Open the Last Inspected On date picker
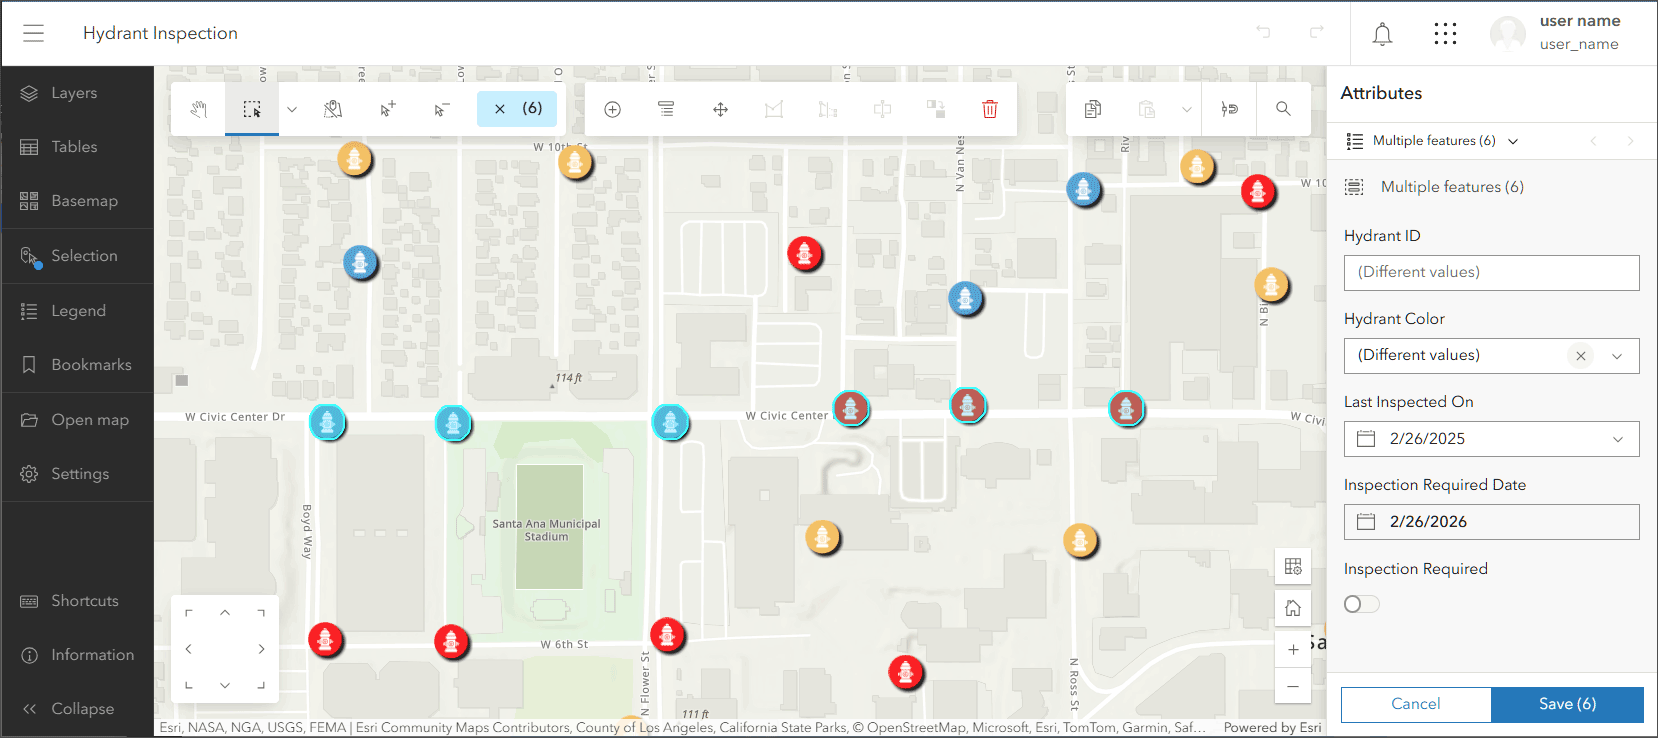This screenshot has height=738, width=1658. click(x=1491, y=439)
